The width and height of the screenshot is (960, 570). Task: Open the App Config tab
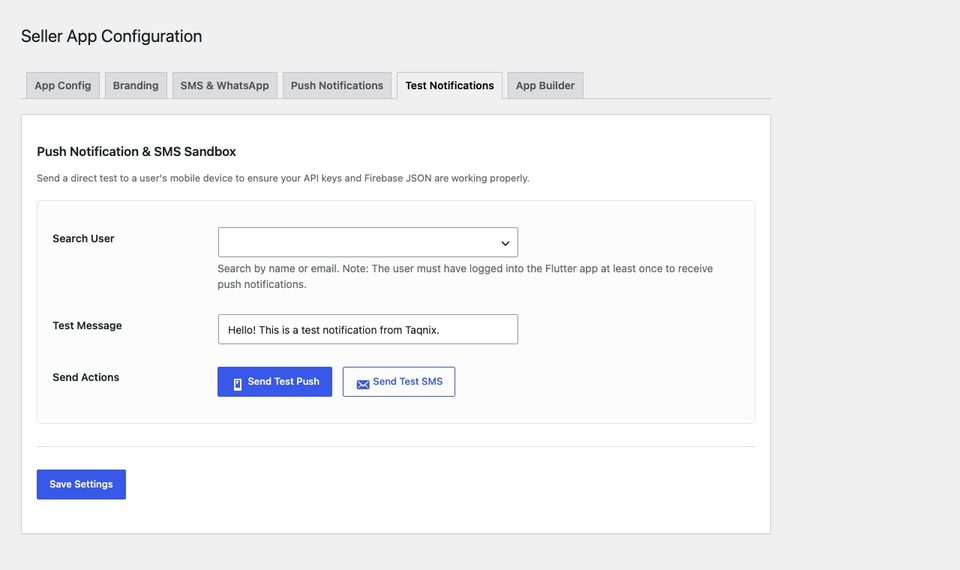point(62,86)
